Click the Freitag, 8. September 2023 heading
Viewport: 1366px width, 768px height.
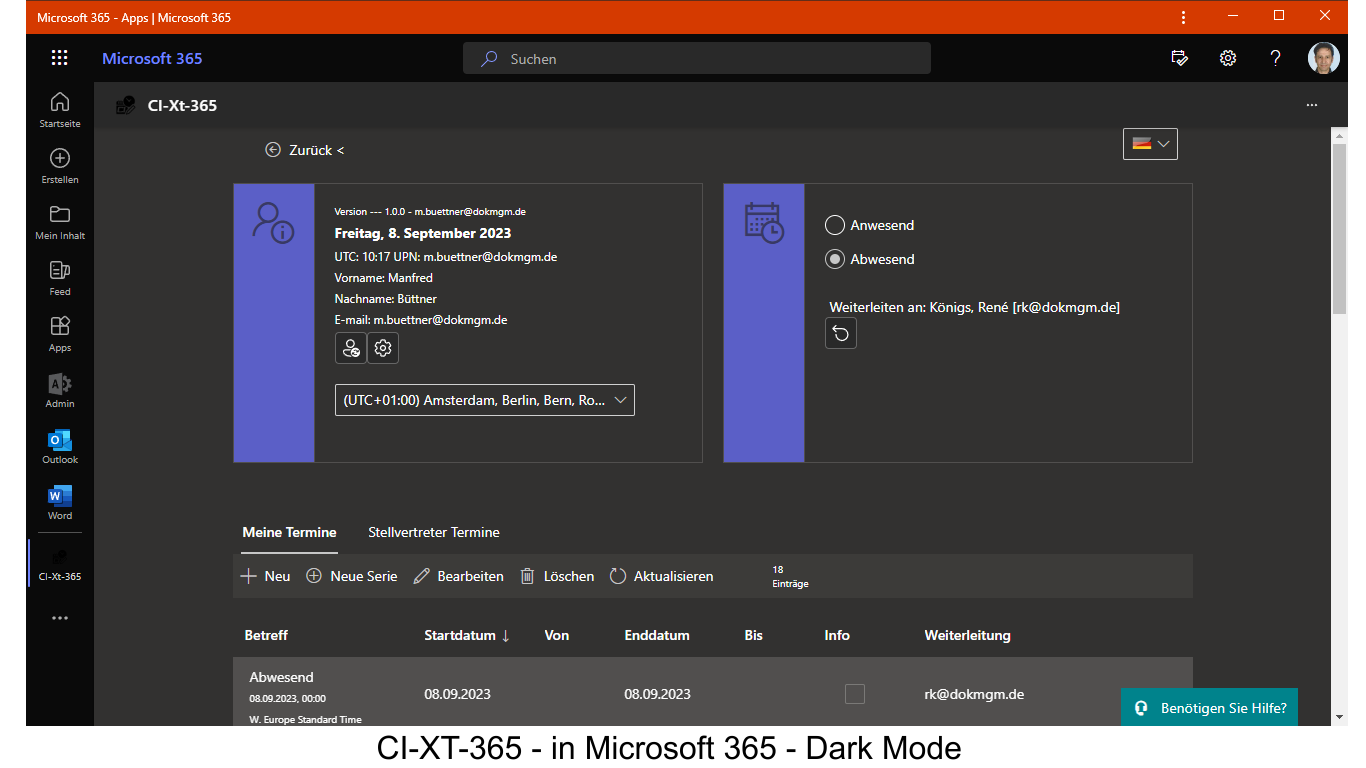click(x=422, y=233)
